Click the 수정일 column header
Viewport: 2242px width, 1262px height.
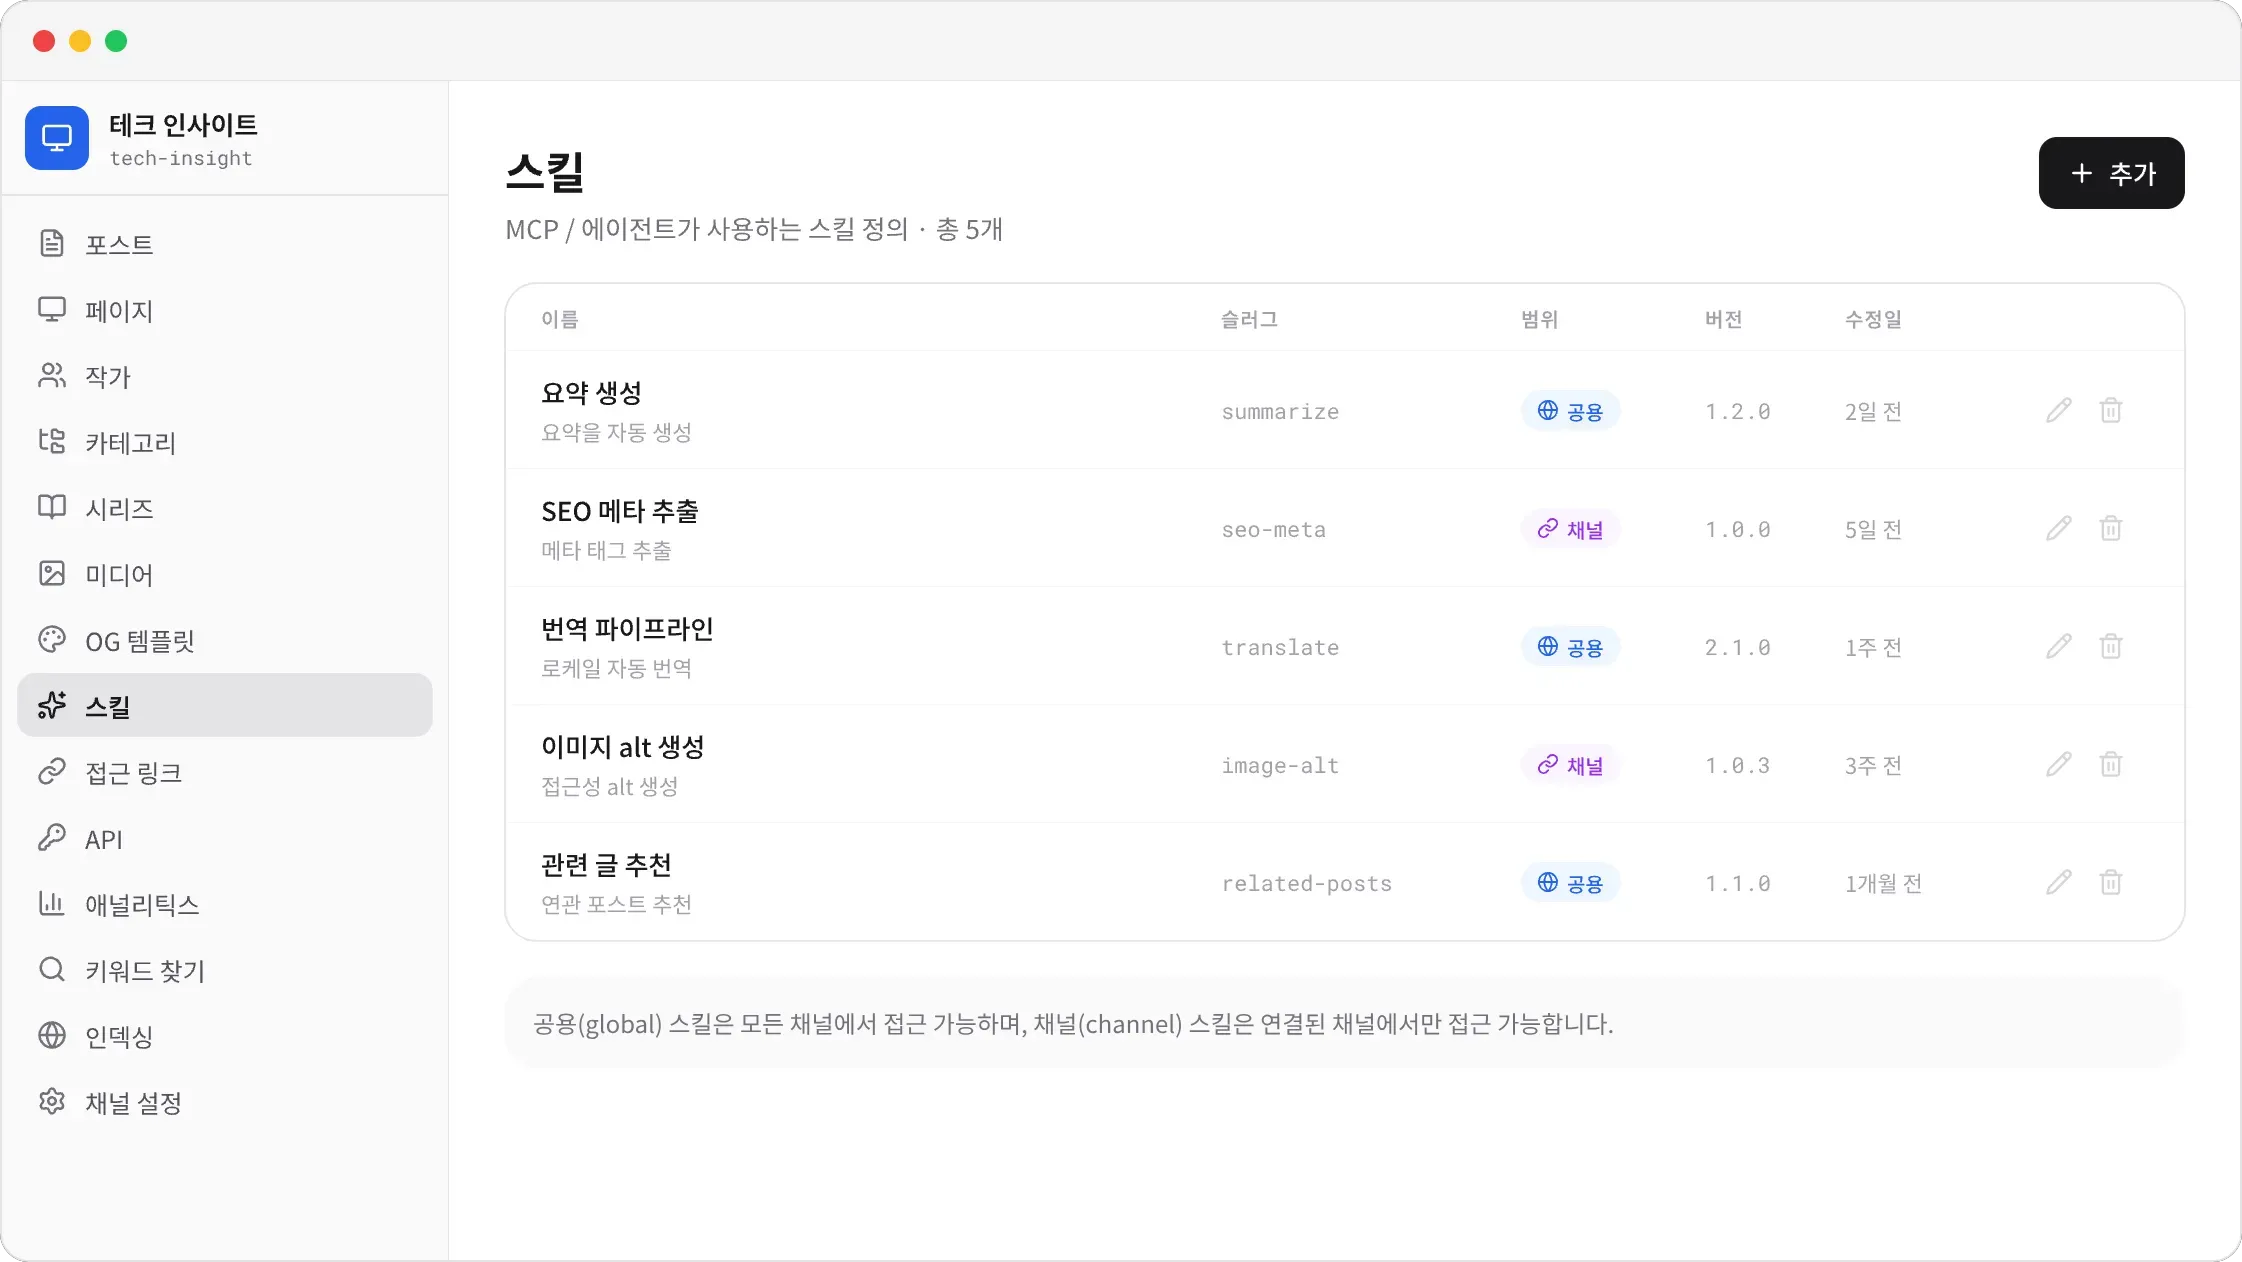(1873, 319)
